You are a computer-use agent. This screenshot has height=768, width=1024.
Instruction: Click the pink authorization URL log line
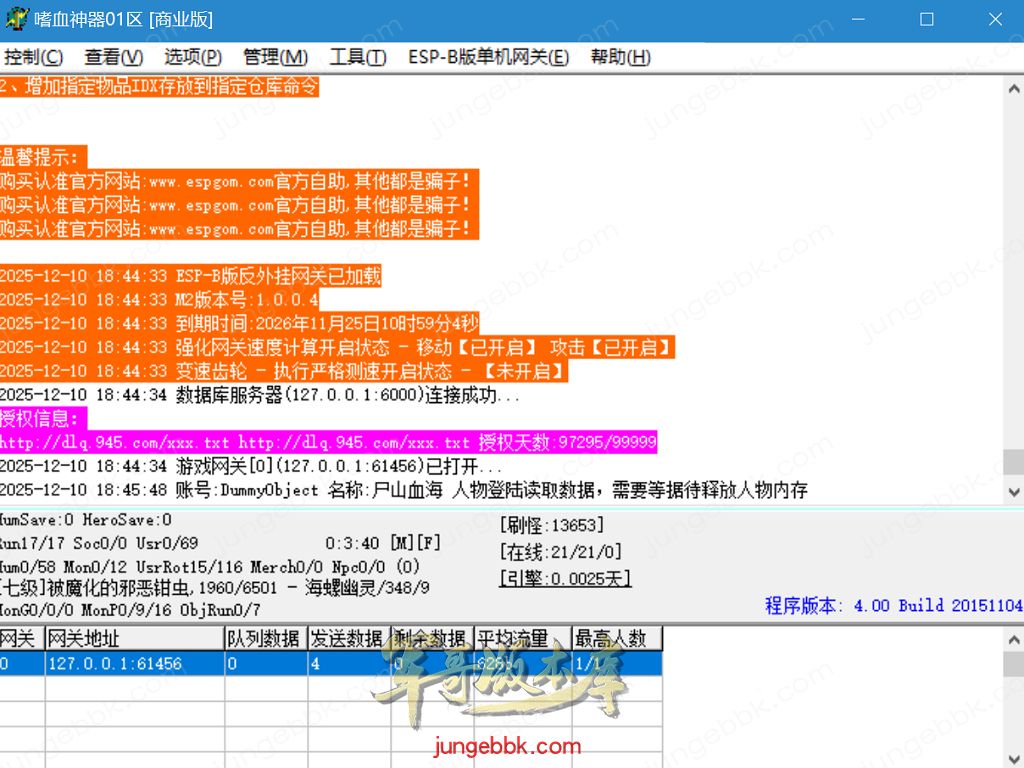pyautogui.click(x=328, y=442)
